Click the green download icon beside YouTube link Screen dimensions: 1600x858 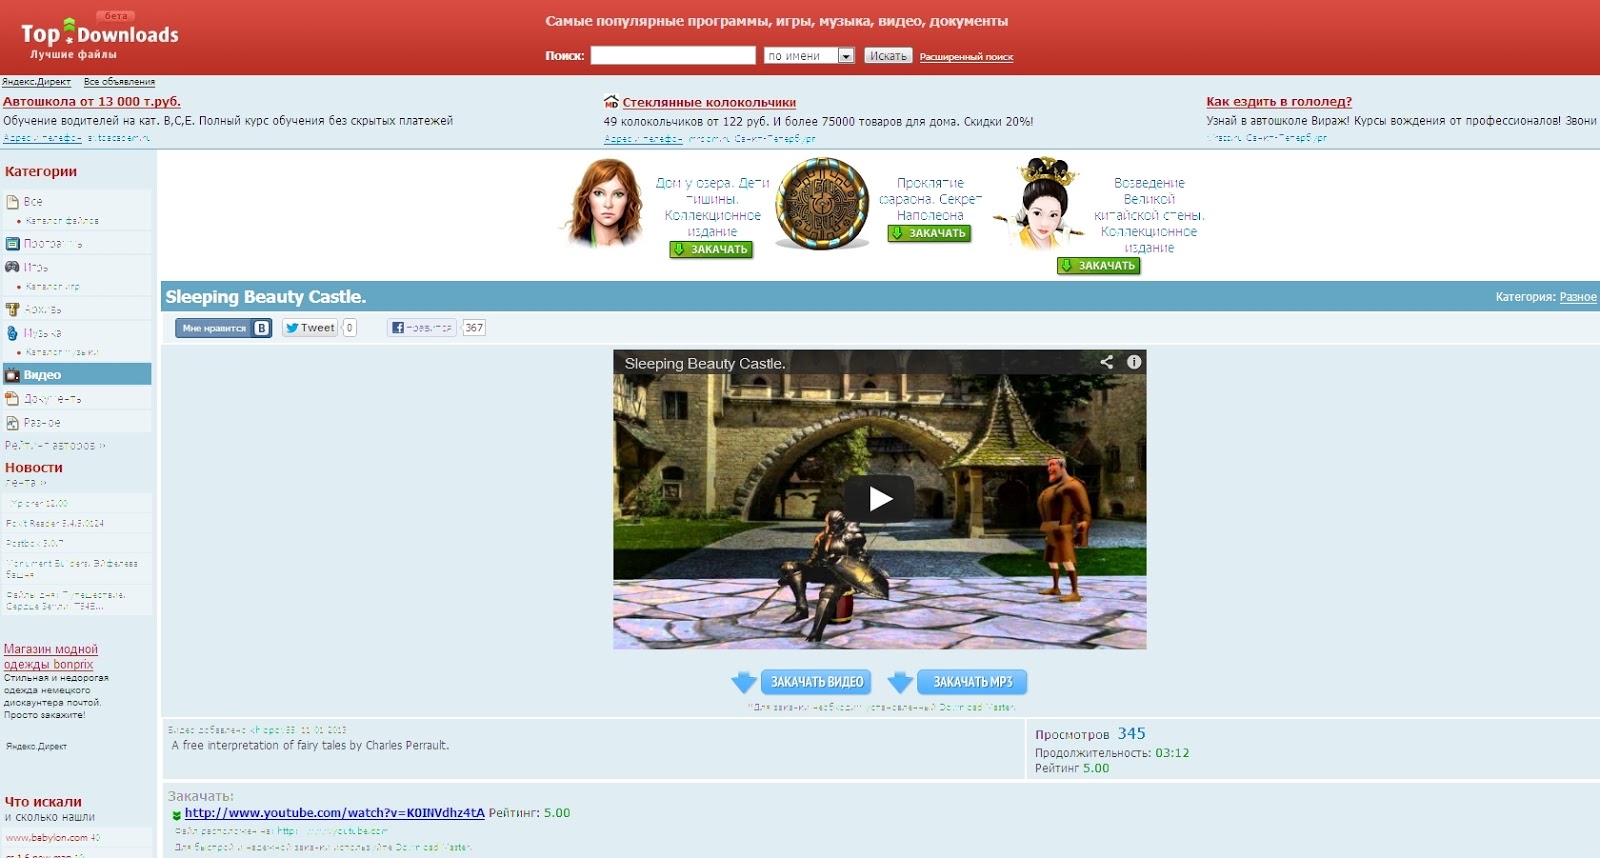point(177,815)
